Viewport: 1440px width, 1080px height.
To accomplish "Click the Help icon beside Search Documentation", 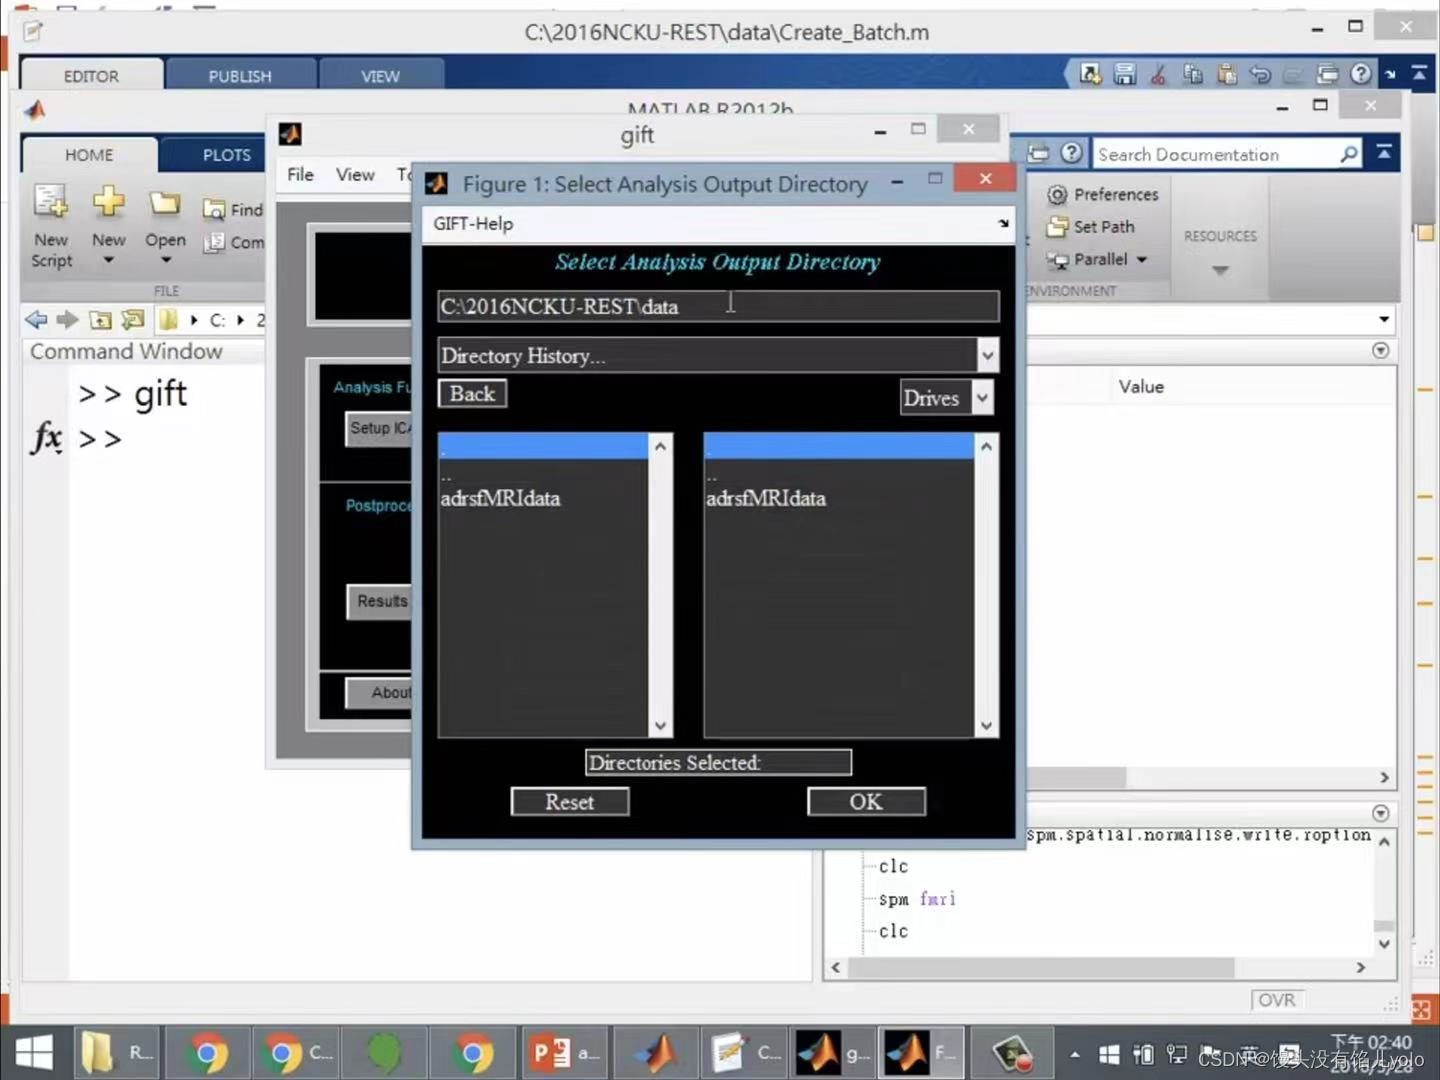I will click(x=1071, y=153).
